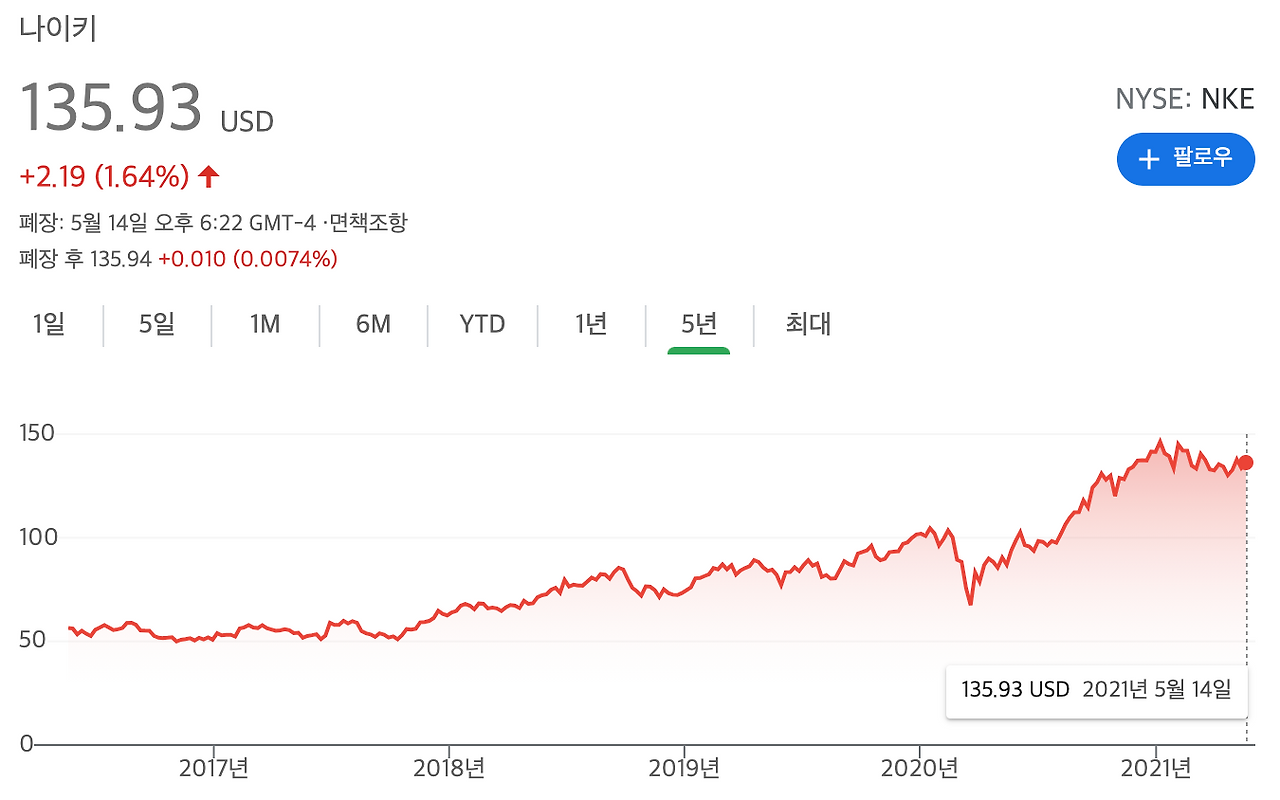Click the tooltip showing 2021년 5월 14일
The width and height of the screenshot is (1280, 800).
(x=1097, y=690)
